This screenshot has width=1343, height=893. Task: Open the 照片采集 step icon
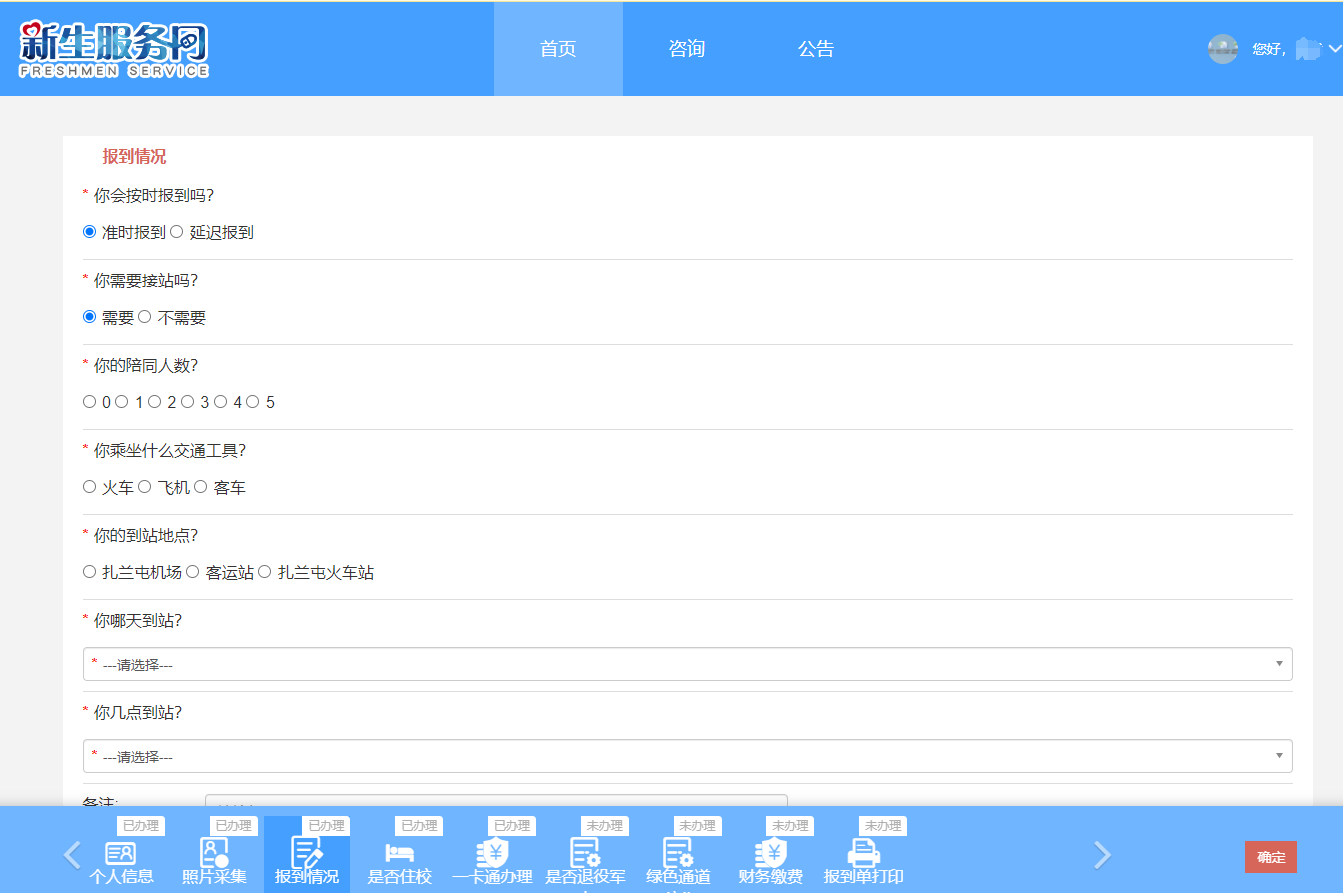point(214,853)
